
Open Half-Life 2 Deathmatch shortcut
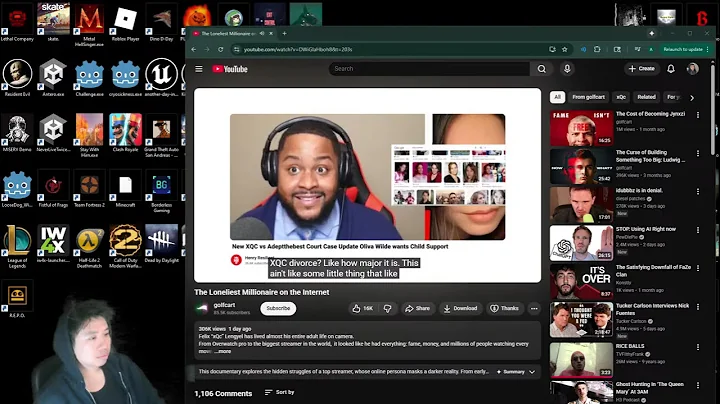tap(90, 245)
